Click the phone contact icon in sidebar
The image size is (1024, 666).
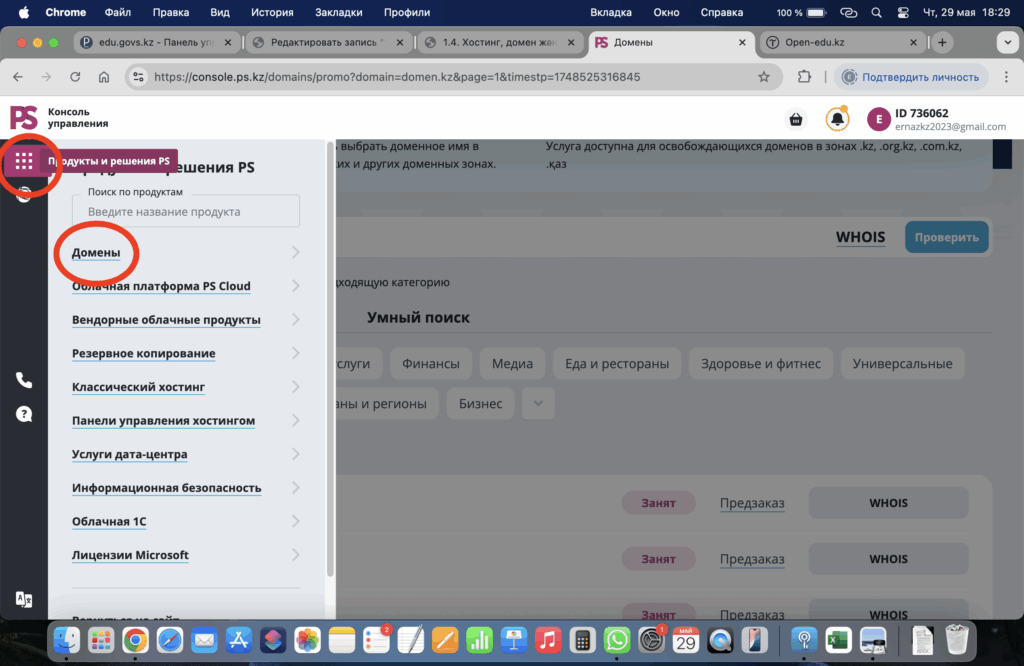pos(24,380)
